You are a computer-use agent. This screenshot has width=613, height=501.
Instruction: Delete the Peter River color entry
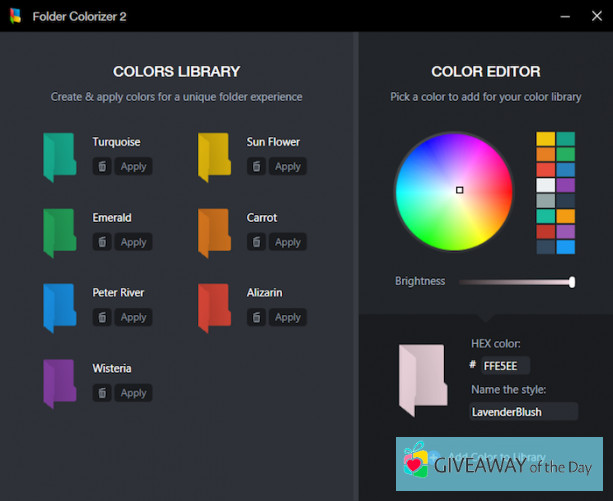click(x=102, y=317)
